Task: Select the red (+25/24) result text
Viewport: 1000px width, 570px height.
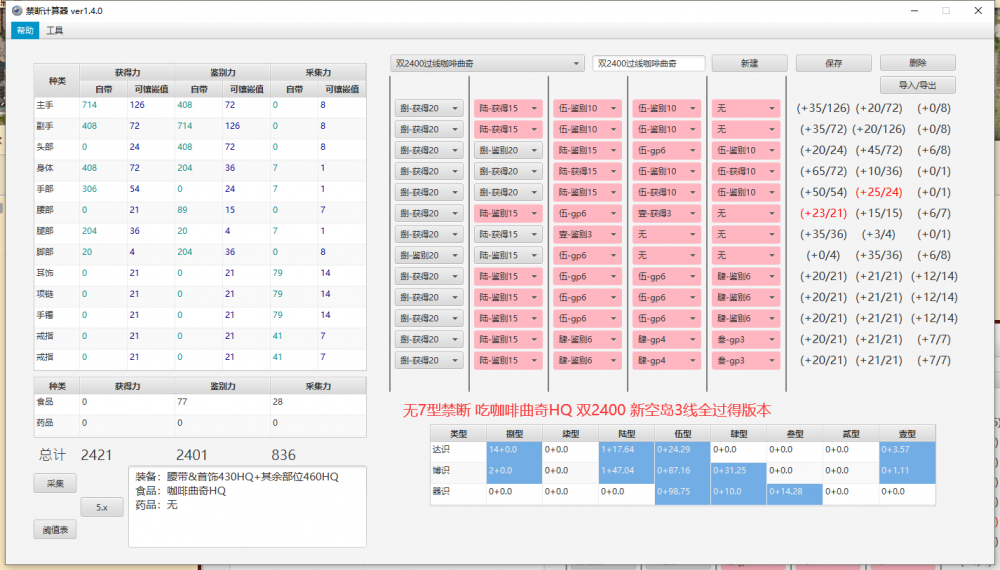Action: tap(879, 193)
